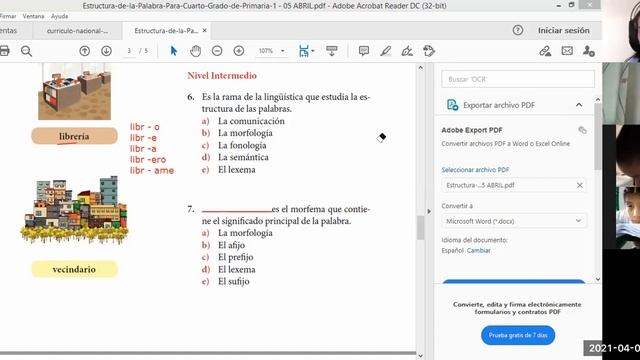Click answer 'El lexema' in question 7
The image size is (640, 360).
pos(236,269)
